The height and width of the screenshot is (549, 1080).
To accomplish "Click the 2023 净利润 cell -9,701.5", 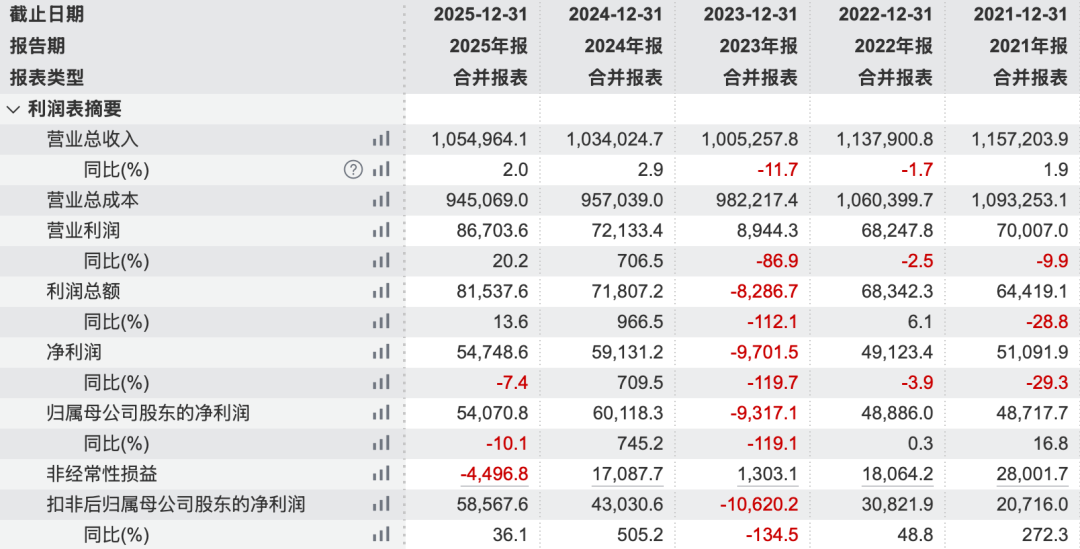I will (x=764, y=352).
